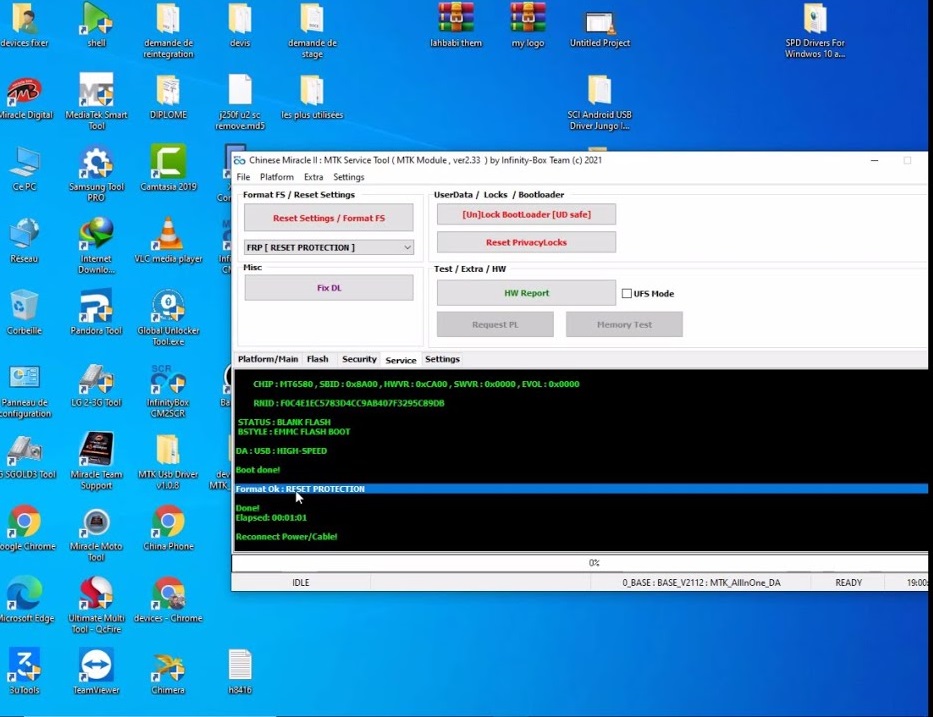
Task: Open the InfinityBox CM2SCR icon
Action: (168, 379)
